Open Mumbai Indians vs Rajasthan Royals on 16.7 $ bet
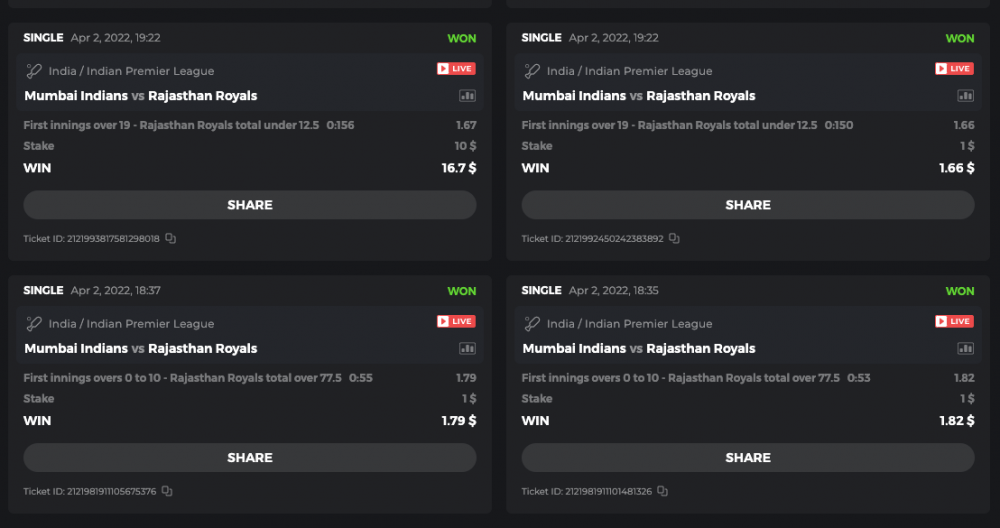The width and height of the screenshot is (1000, 528). 141,96
